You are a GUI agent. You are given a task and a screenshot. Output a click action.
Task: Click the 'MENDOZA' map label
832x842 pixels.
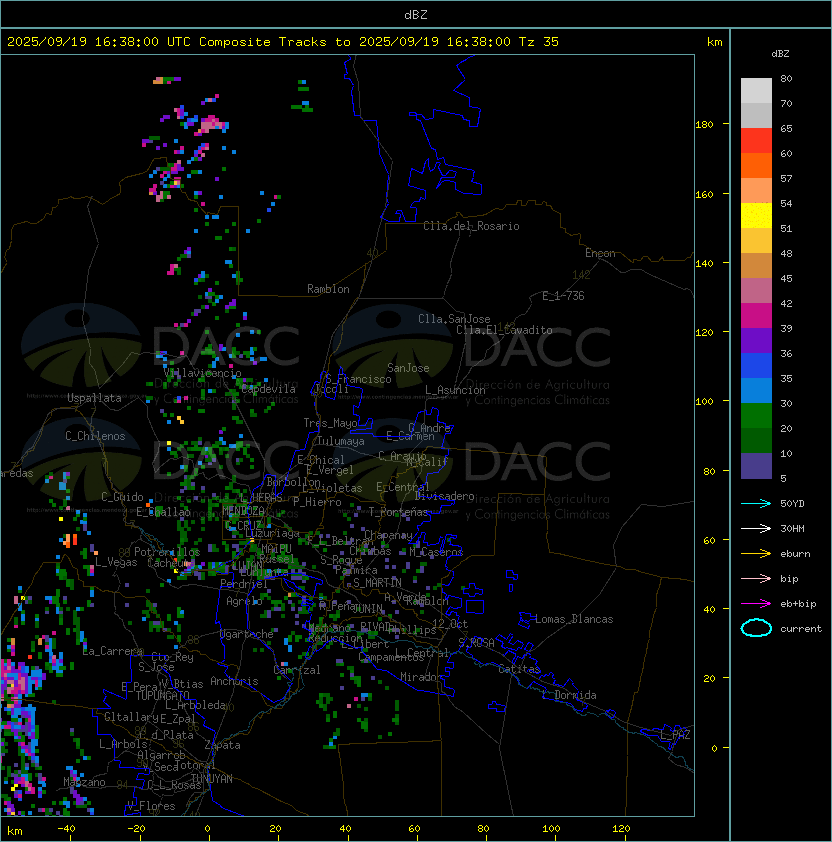click(243, 510)
